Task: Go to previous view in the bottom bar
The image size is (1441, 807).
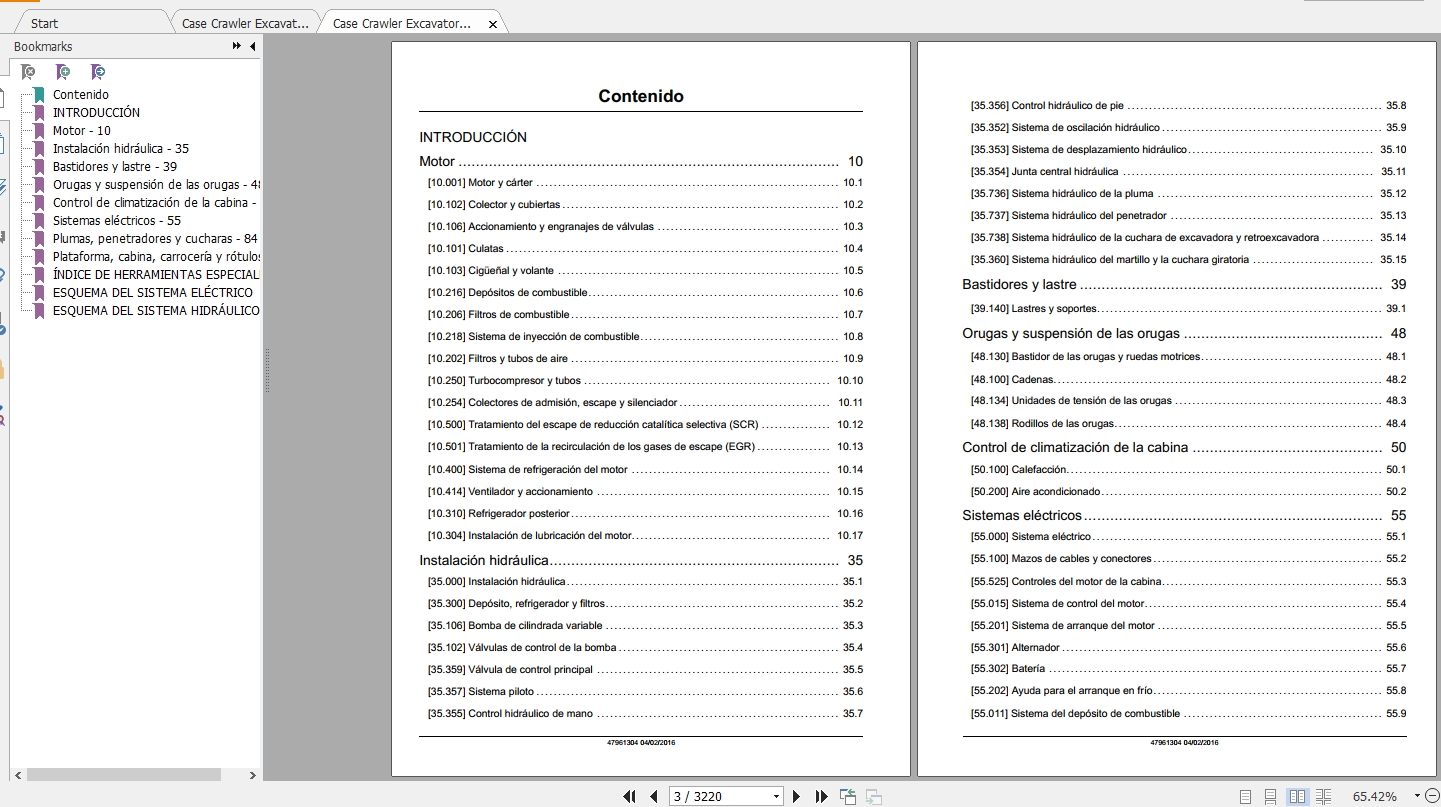Action: [848, 797]
